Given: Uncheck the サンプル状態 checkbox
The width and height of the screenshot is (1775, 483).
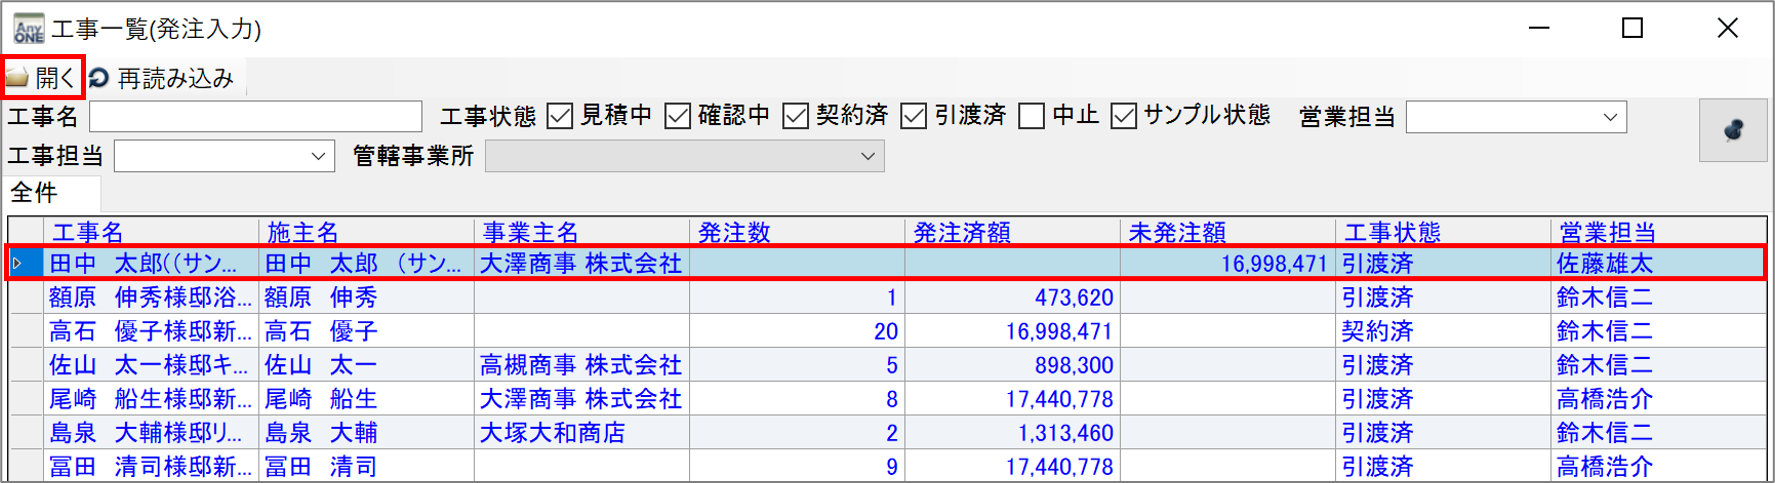Looking at the screenshot, I should (1124, 116).
